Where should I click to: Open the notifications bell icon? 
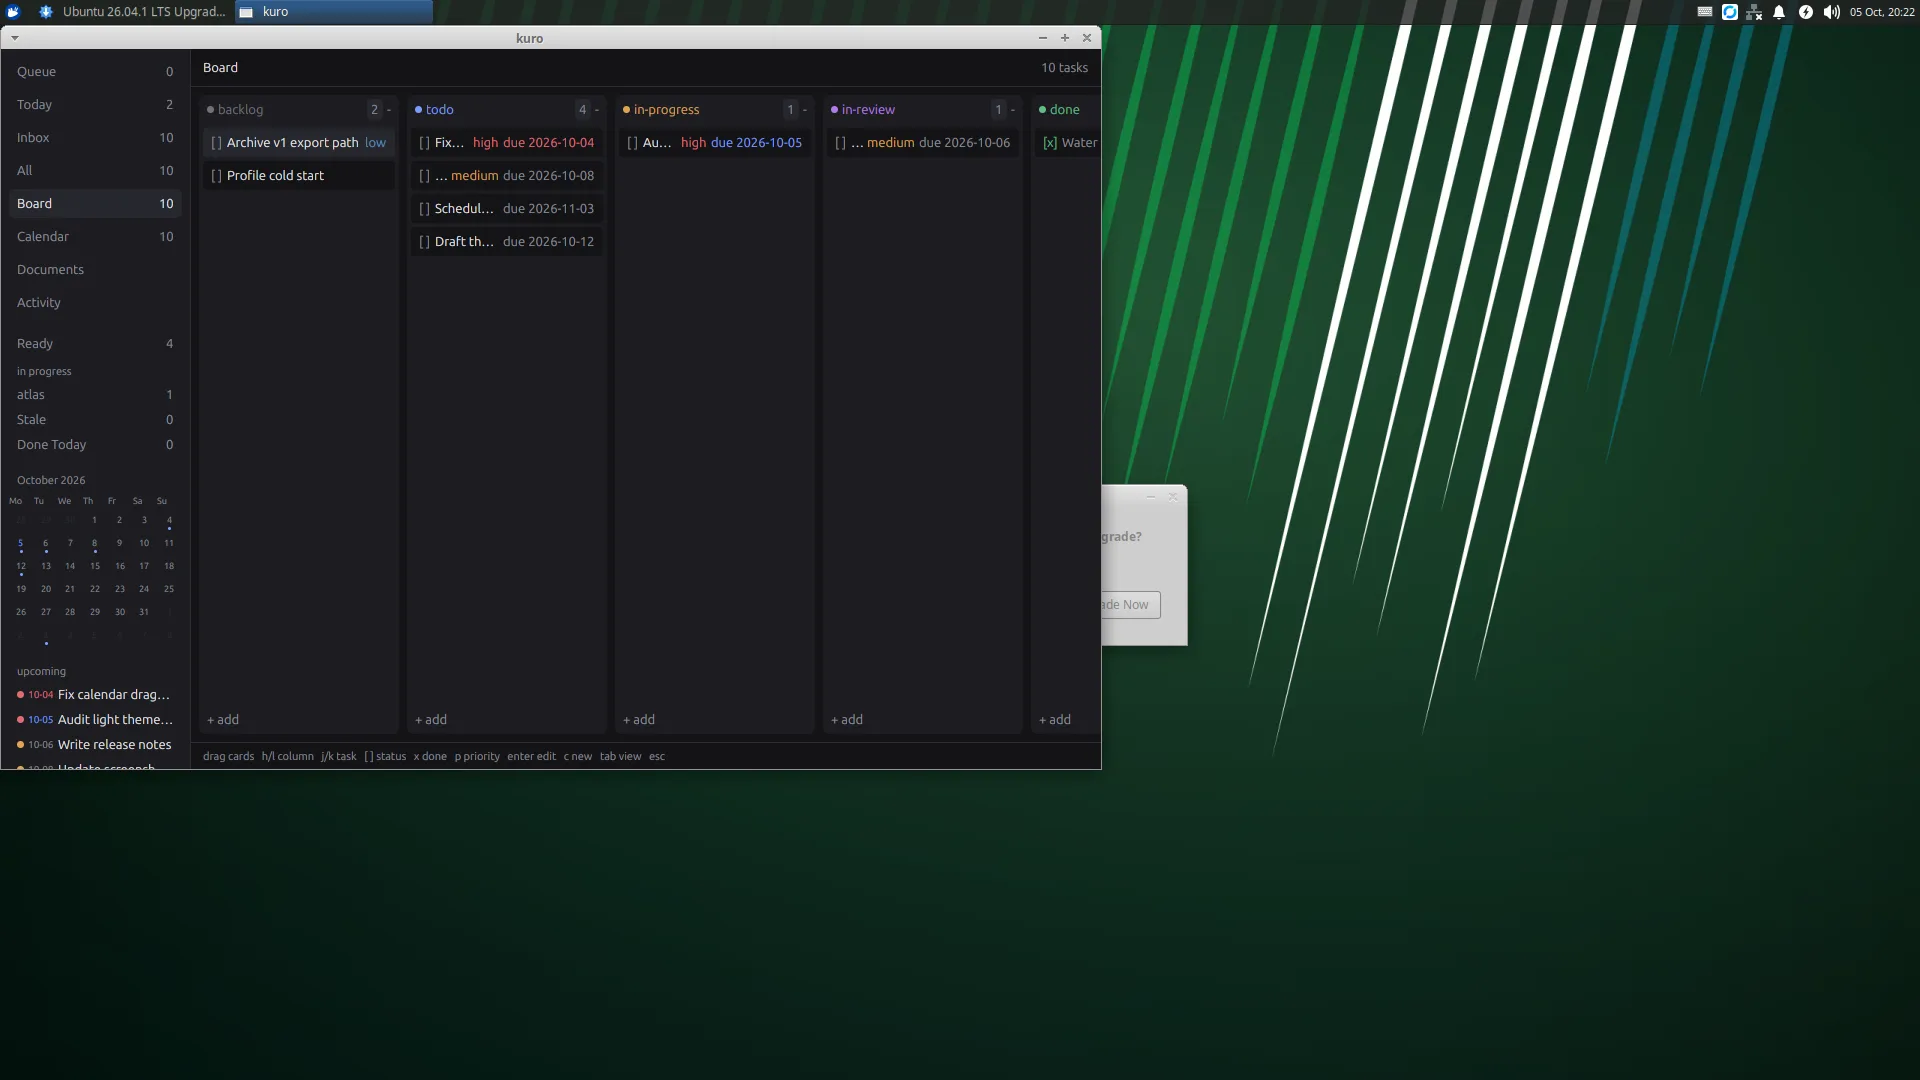(1779, 12)
